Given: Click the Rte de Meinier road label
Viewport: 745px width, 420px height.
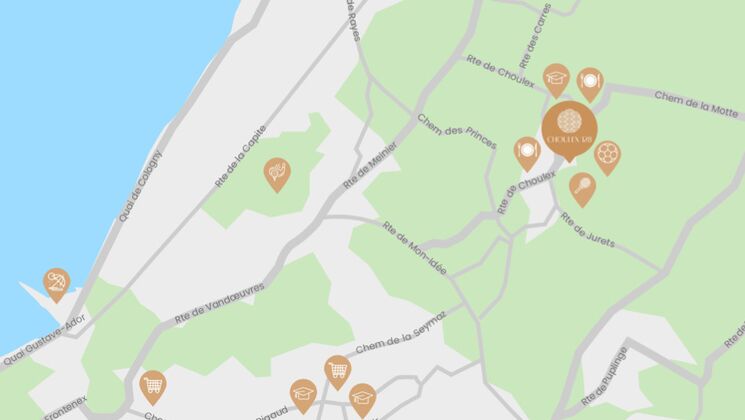Looking at the screenshot, I should pos(370,165).
